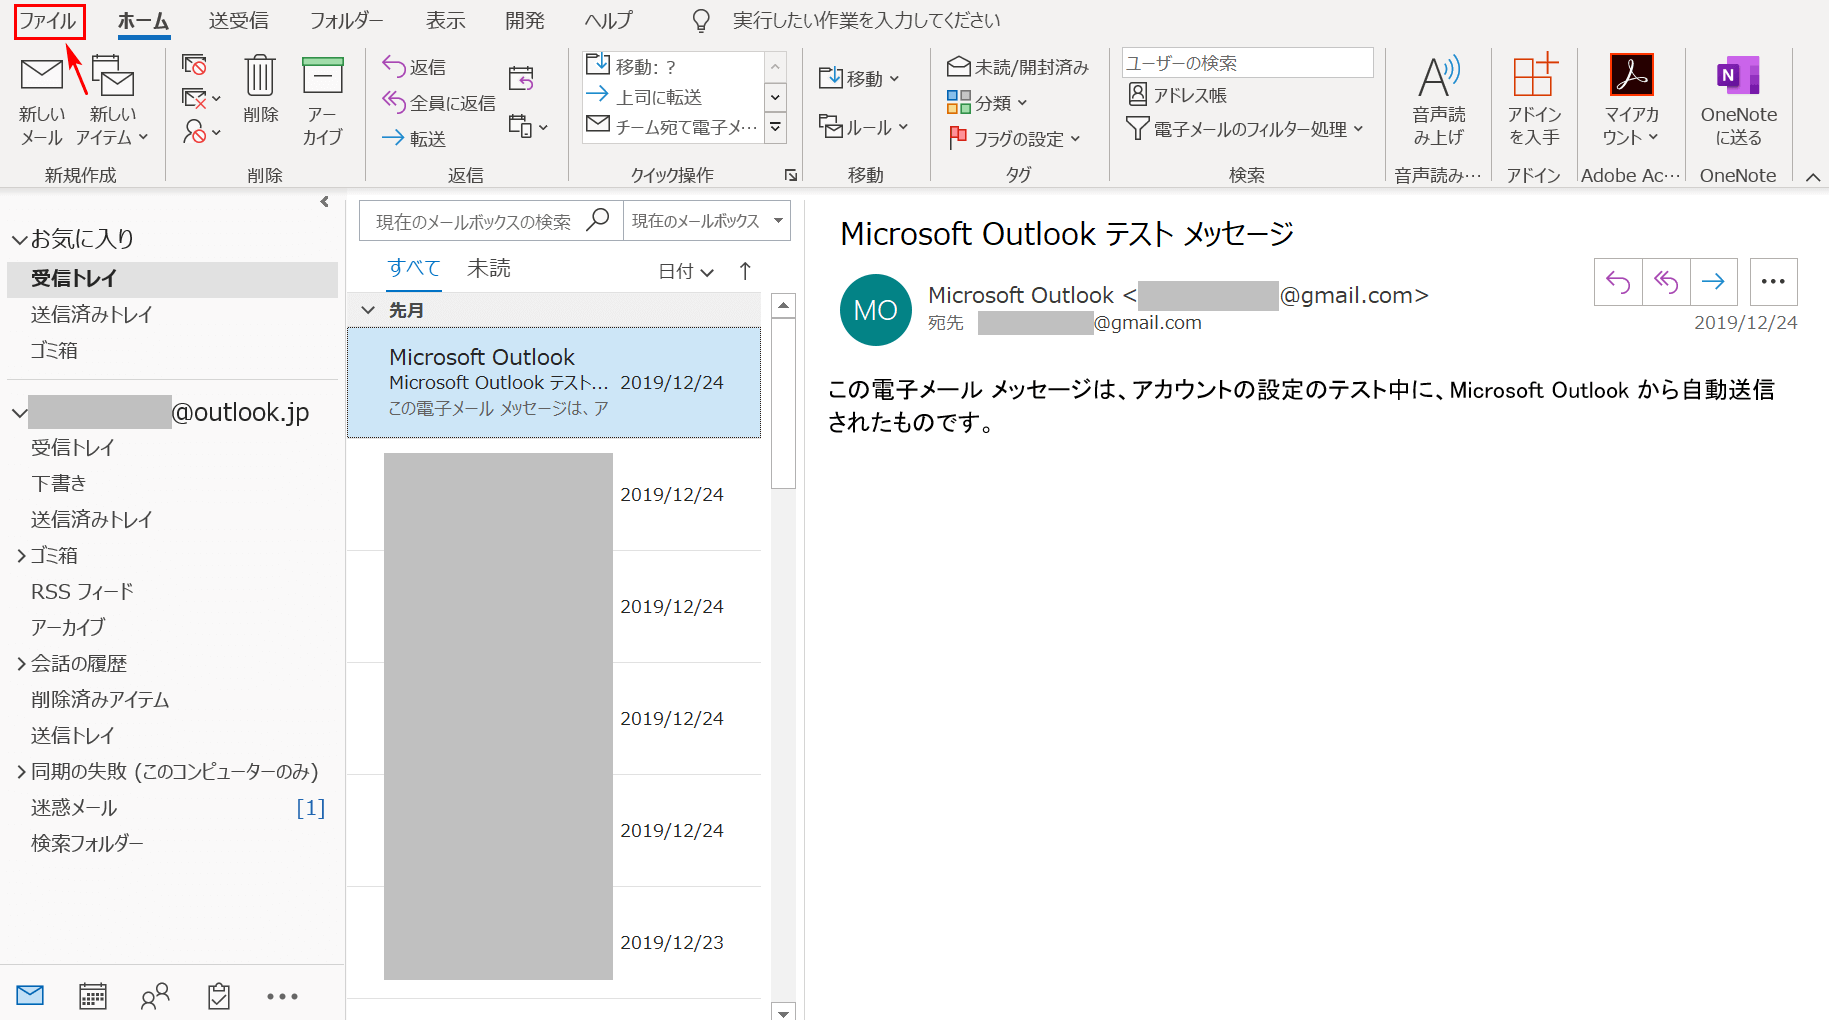Click the 現在のメールボックスの検索 field
This screenshot has height=1020, width=1829.
click(490, 221)
